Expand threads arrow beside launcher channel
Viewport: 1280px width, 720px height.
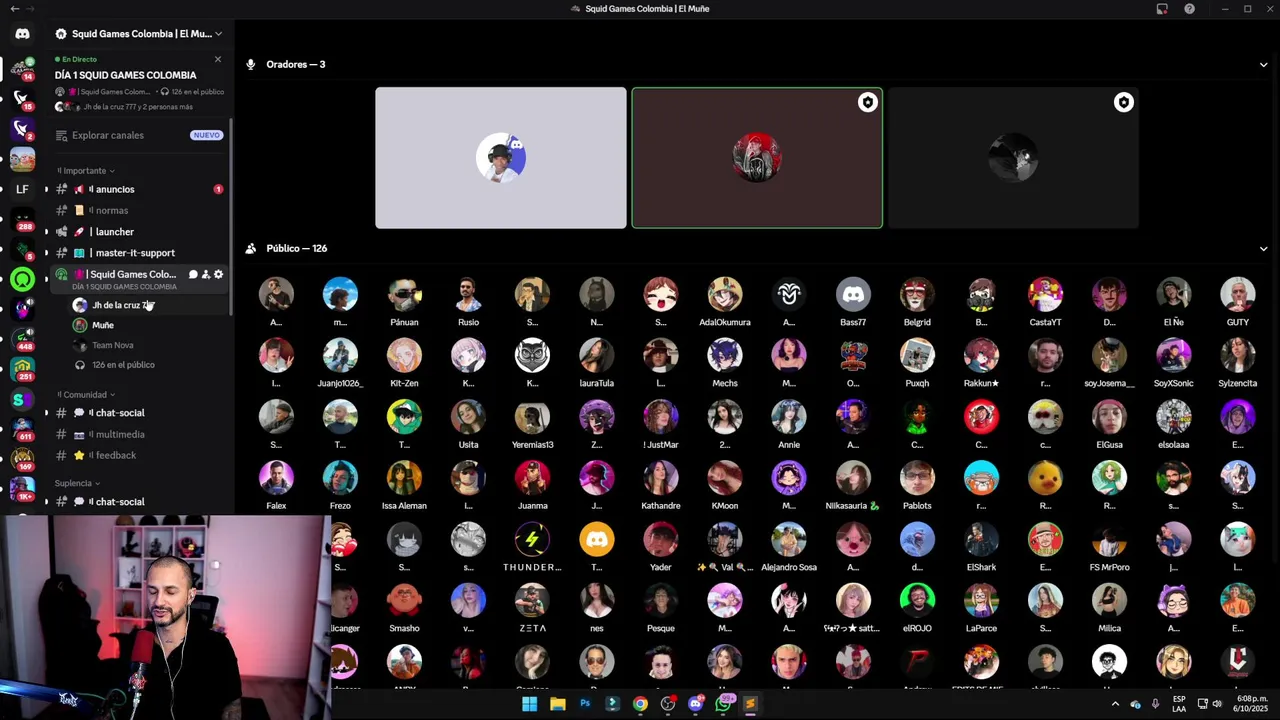point(45,232)
